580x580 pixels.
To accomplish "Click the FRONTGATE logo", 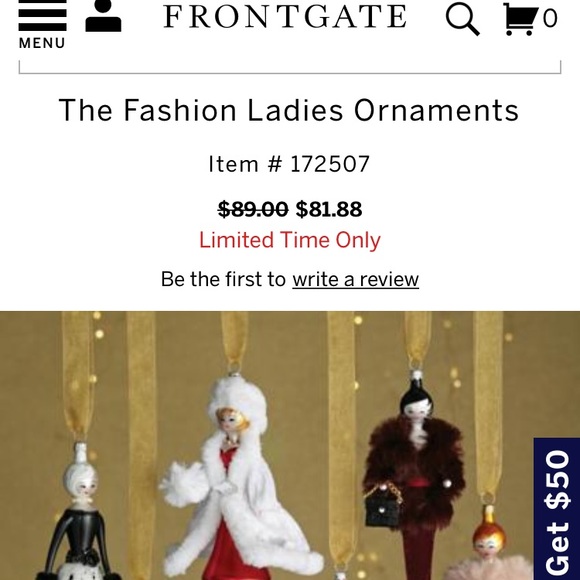I will (x=285, y=17).
